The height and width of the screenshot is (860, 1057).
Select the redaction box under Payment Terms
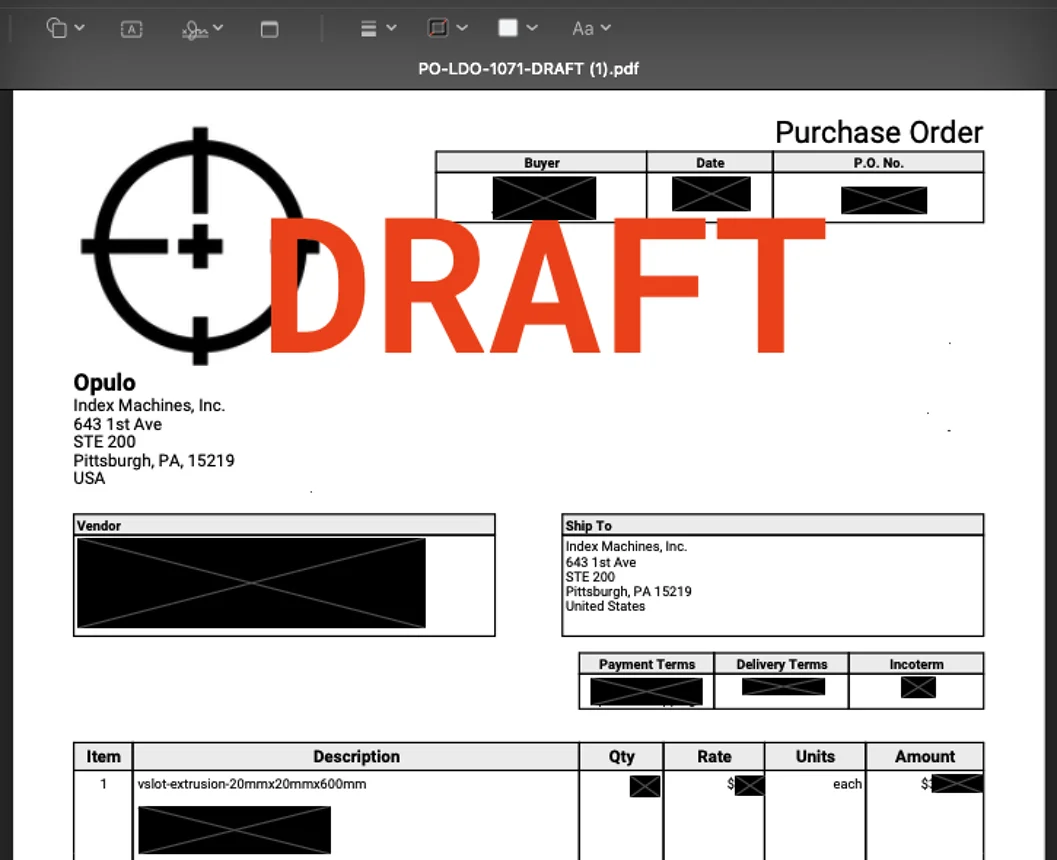(646, 691)
